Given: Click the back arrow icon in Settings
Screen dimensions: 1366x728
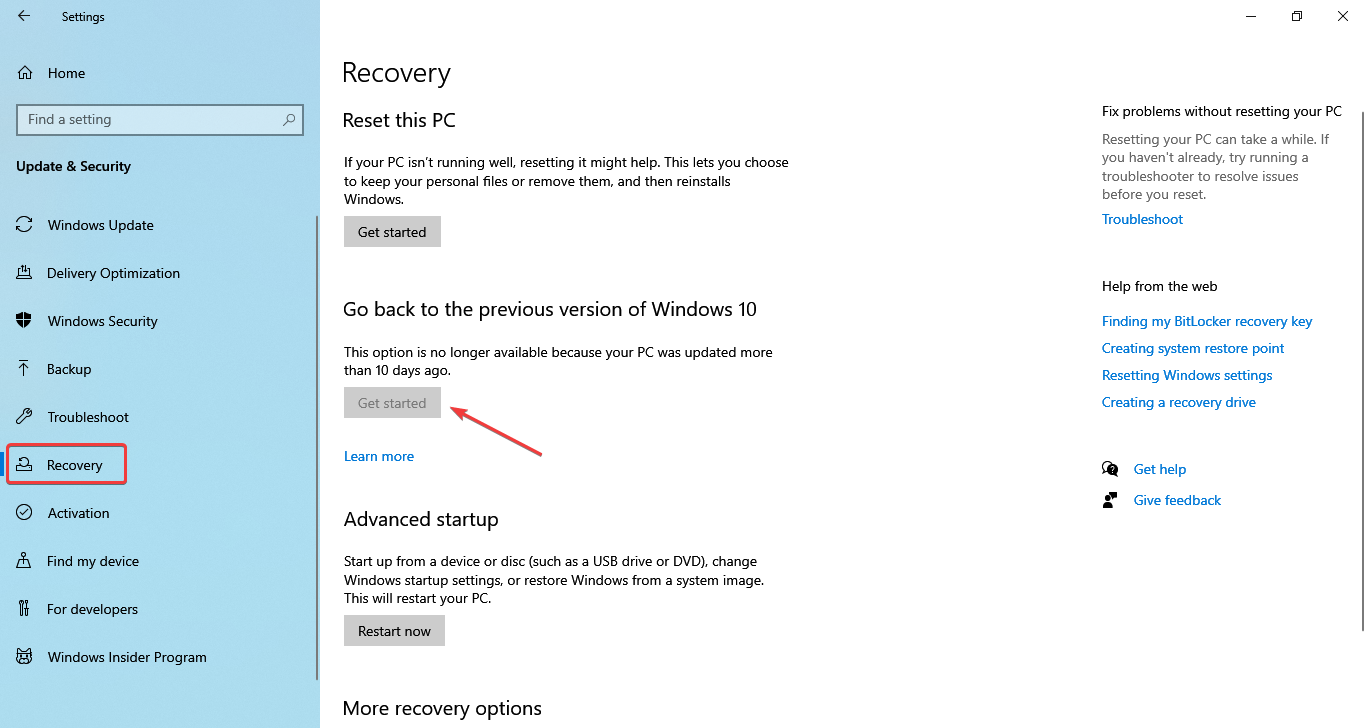Looking at the screenshot, I should pyautogui.click(x=24, y=16).
